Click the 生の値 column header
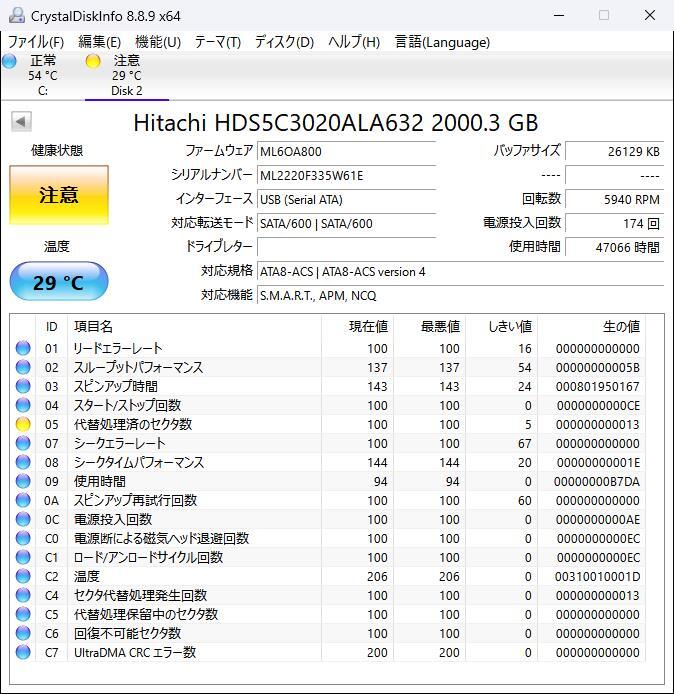674x694 pixels. (x=591, y=326)
